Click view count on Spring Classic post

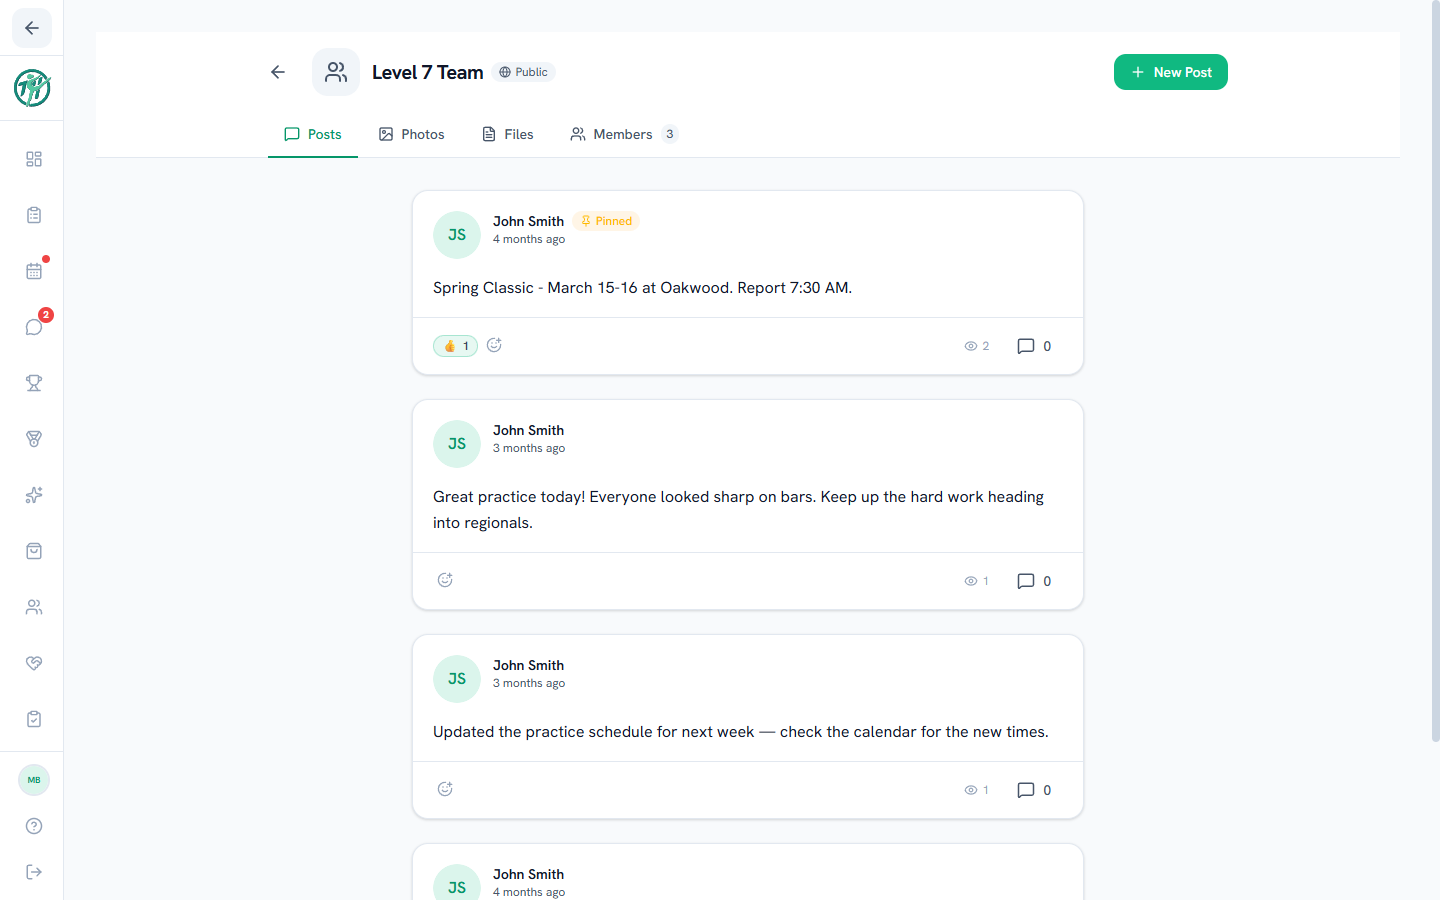977,346
